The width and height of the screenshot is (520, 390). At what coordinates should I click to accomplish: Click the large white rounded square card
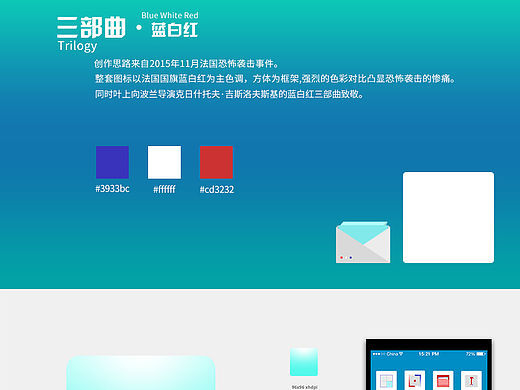[x=448, y=217]
